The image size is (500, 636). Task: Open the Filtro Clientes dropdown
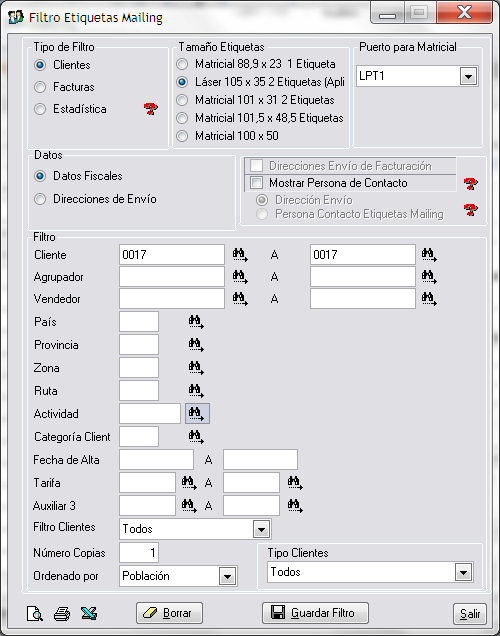pyautogui.click(x=262, y=529)
